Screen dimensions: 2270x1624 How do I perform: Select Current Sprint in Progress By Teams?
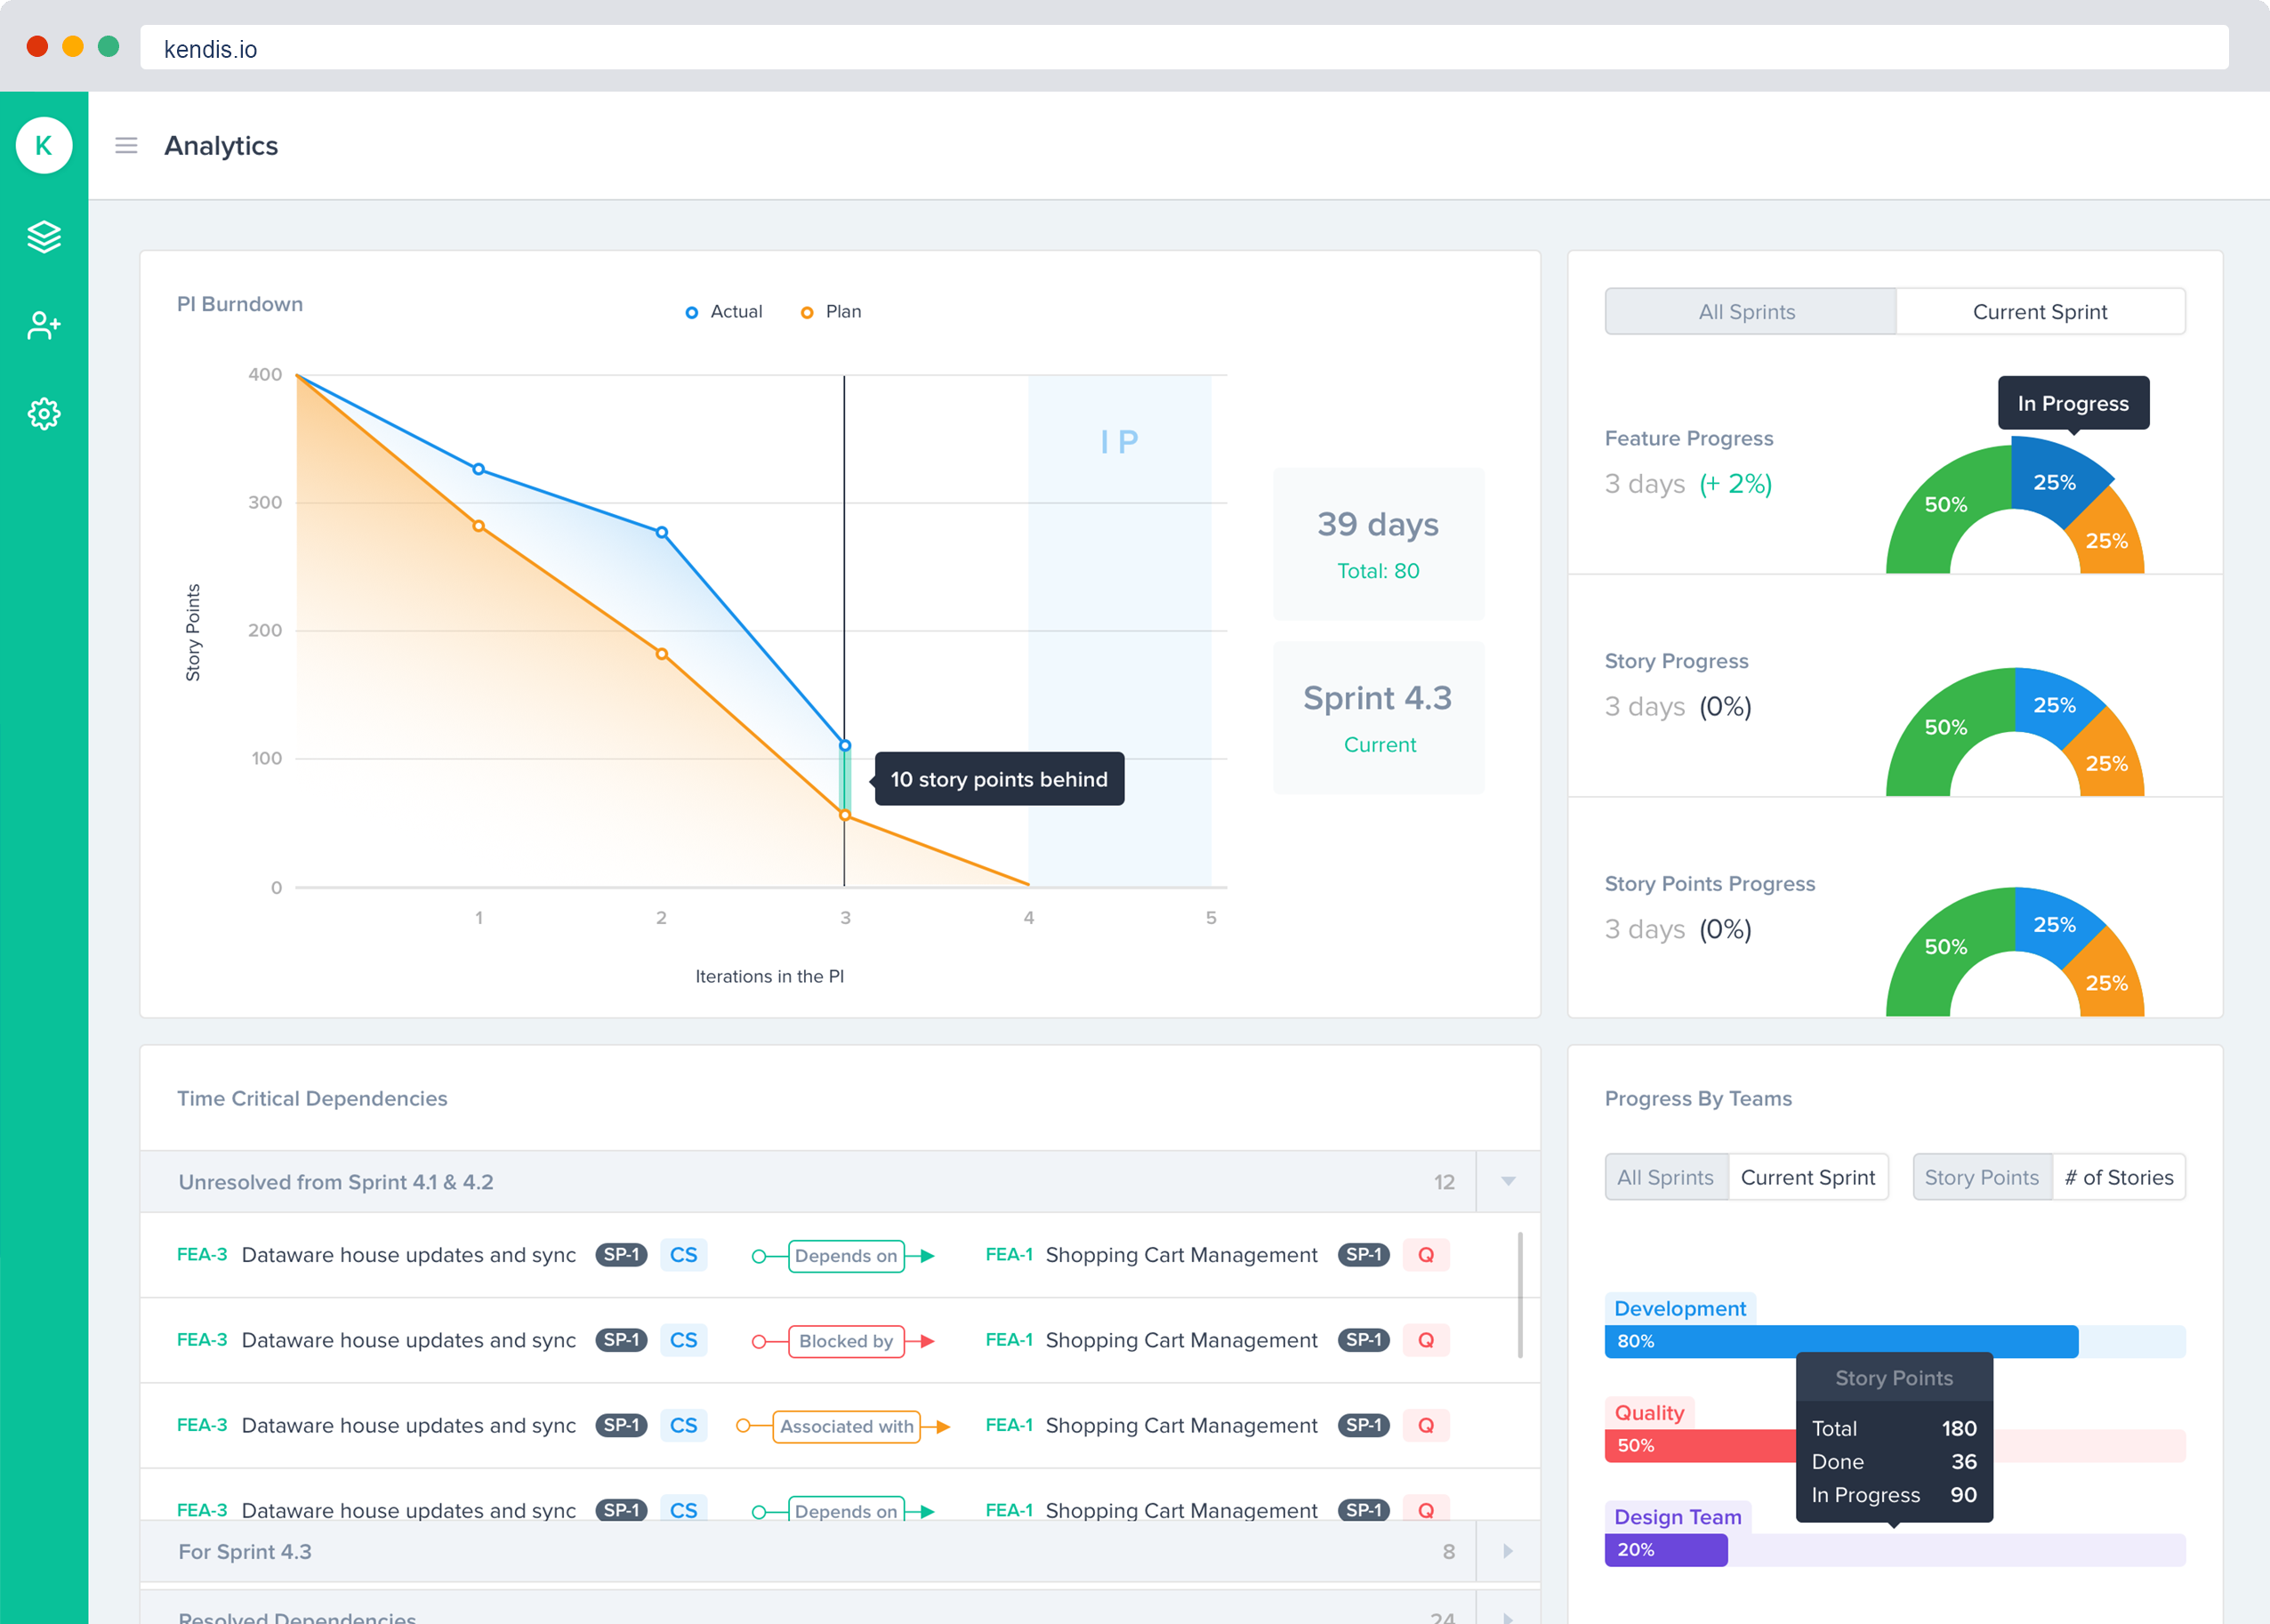click(1808, 1178)
